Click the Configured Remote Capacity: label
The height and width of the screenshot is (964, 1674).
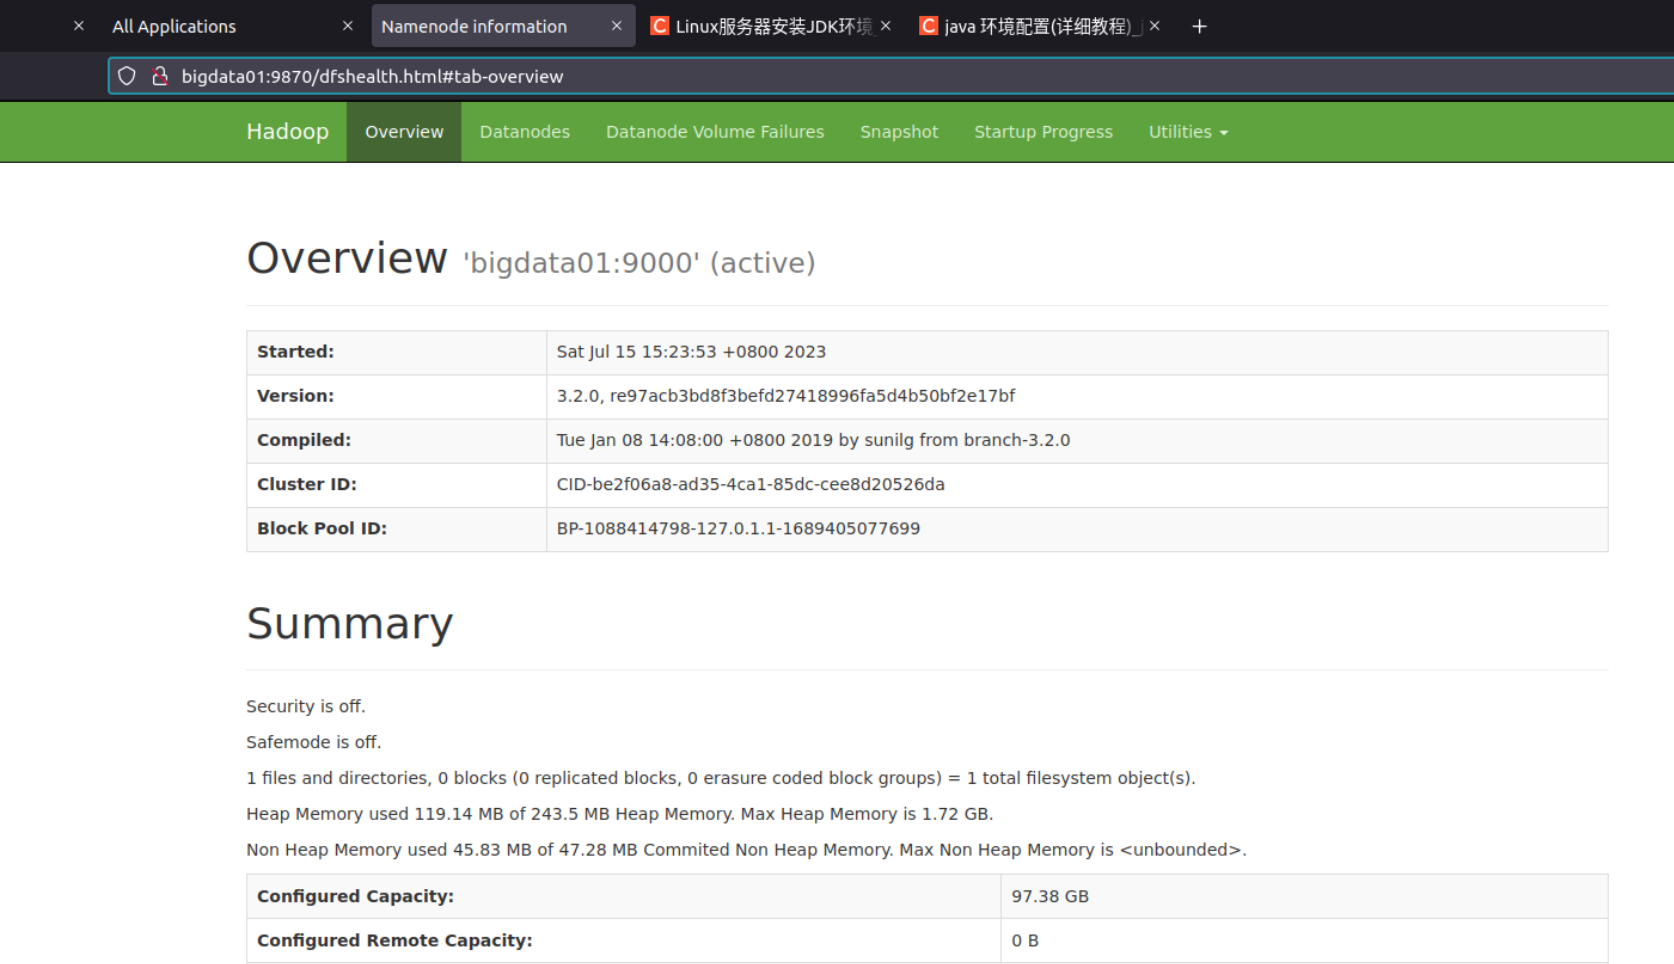(395, 940)
